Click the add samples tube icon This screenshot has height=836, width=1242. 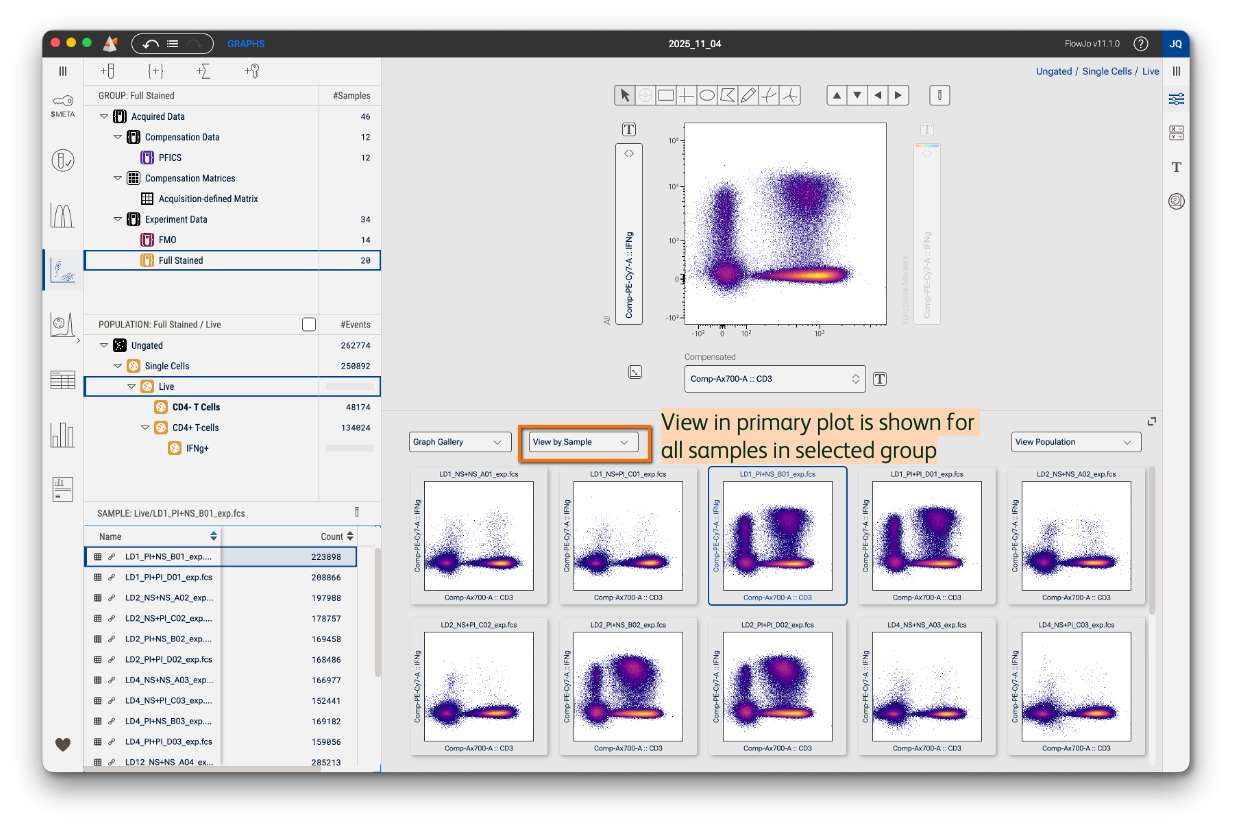click(x=107, y=71)
